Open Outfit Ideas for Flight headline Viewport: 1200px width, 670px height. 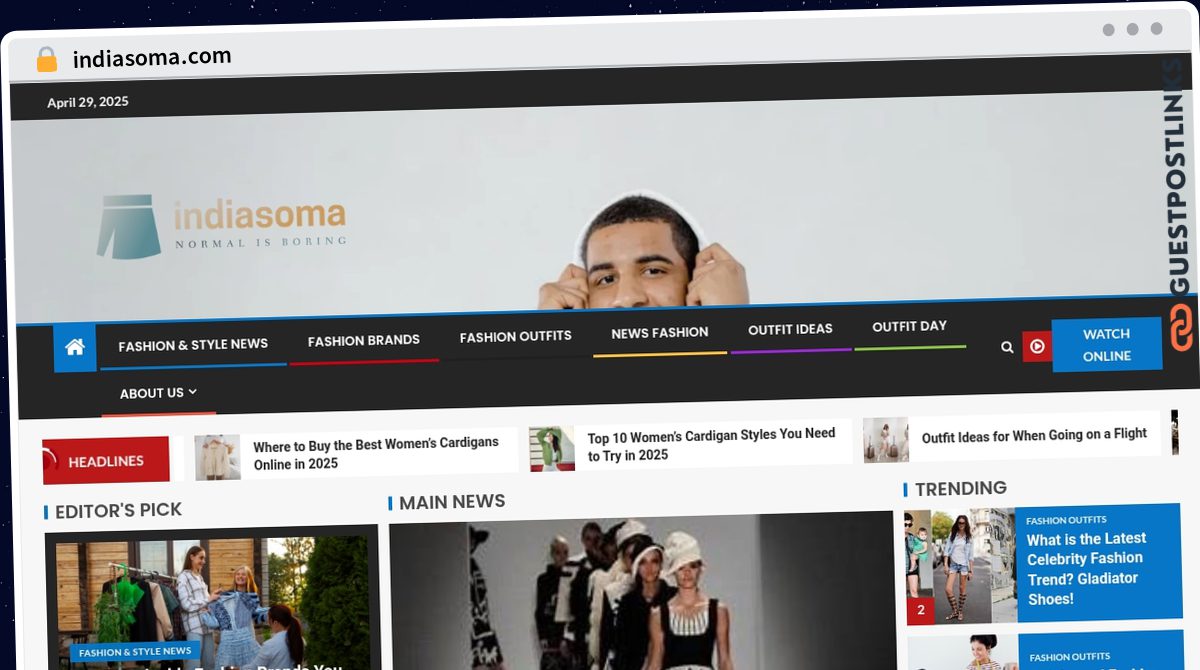coord(1034,435)
